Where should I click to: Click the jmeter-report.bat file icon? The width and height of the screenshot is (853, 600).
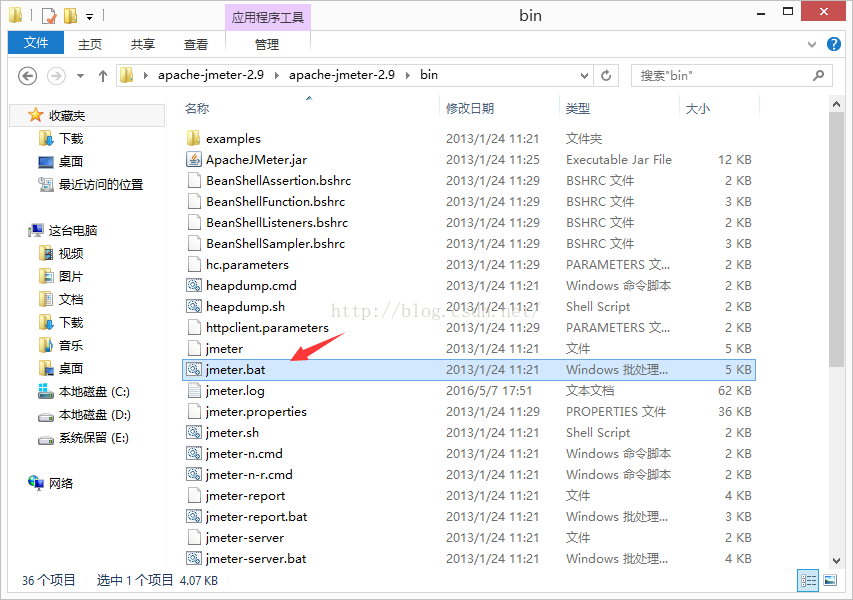pos(194,516)
